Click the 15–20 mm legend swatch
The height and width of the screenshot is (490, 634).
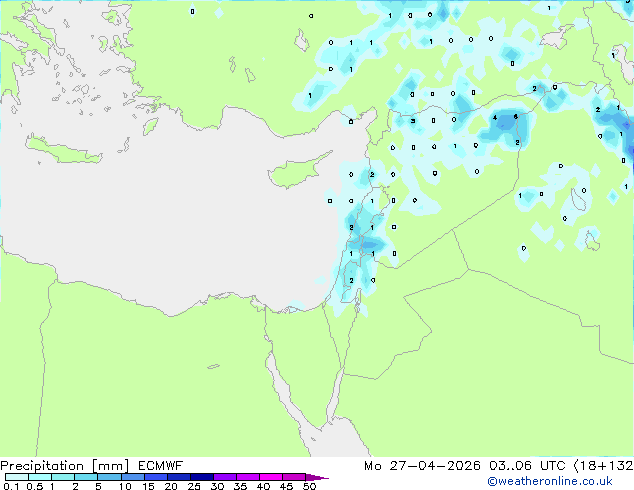(155, 477)
